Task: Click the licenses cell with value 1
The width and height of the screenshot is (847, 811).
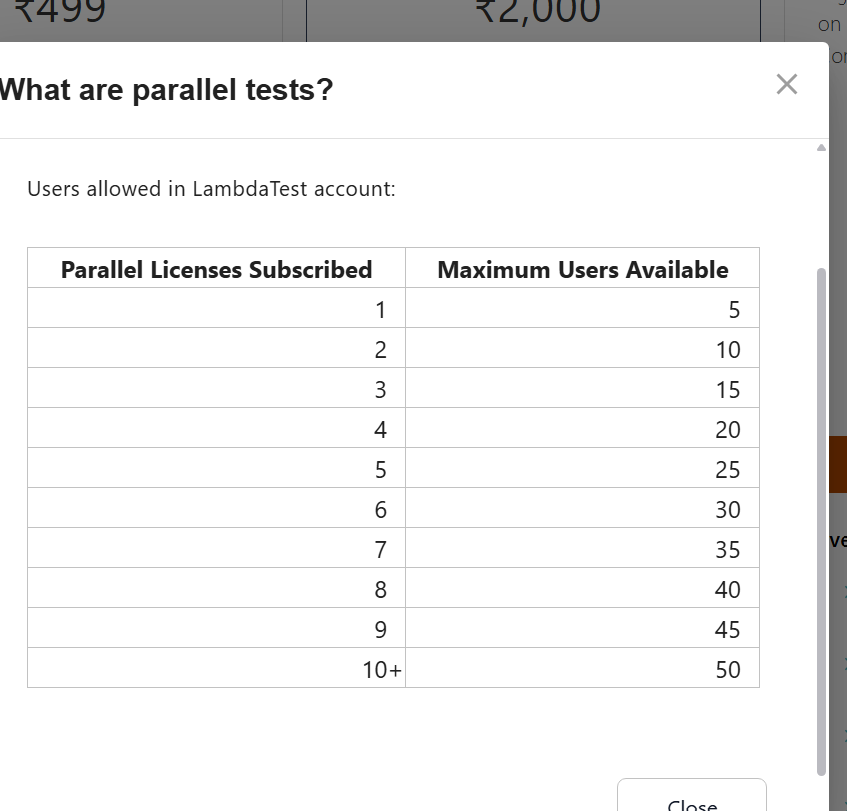Action: [217, 308]
